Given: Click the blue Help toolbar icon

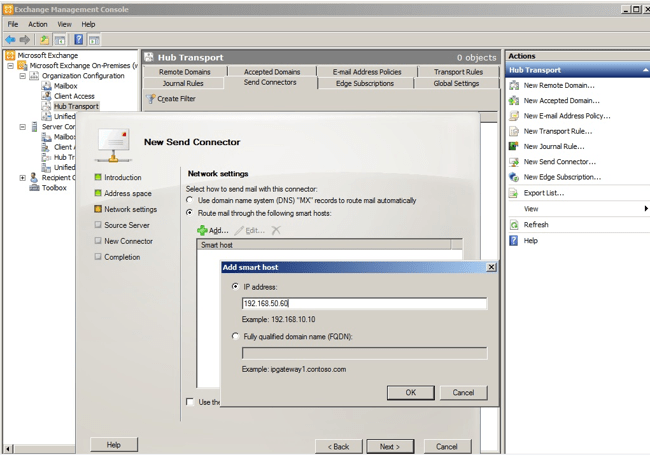Looking at the screenshot, I should [x=78, y=40].
